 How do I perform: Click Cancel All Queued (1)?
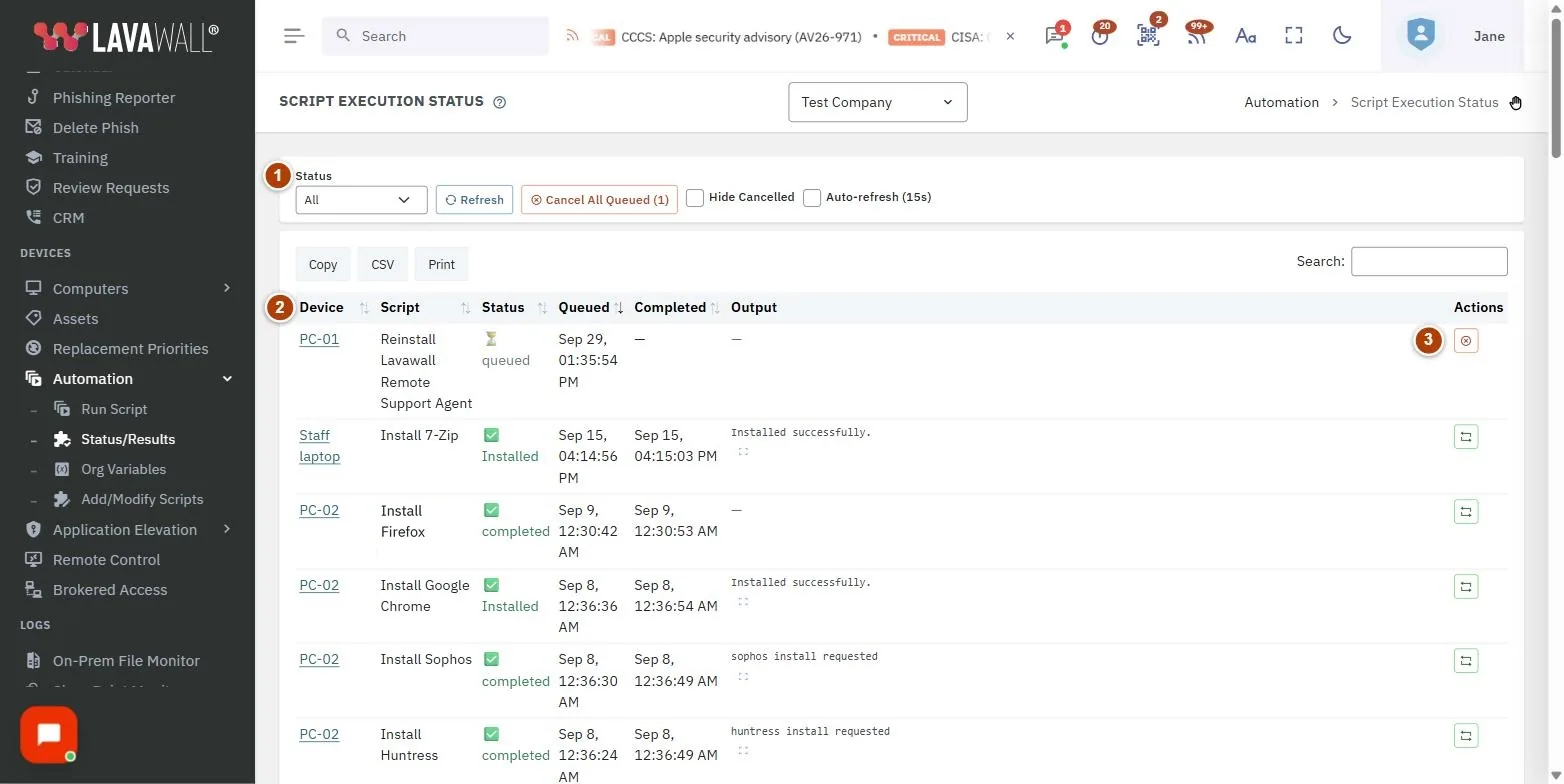tap(599, 200)
